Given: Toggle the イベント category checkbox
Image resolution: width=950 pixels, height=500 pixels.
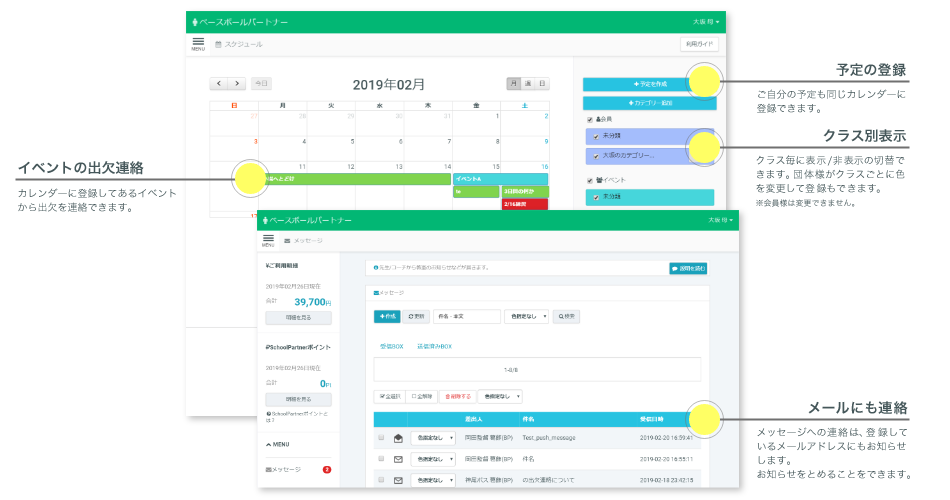Looking at the screenshot, I should (x=590, y=180).
